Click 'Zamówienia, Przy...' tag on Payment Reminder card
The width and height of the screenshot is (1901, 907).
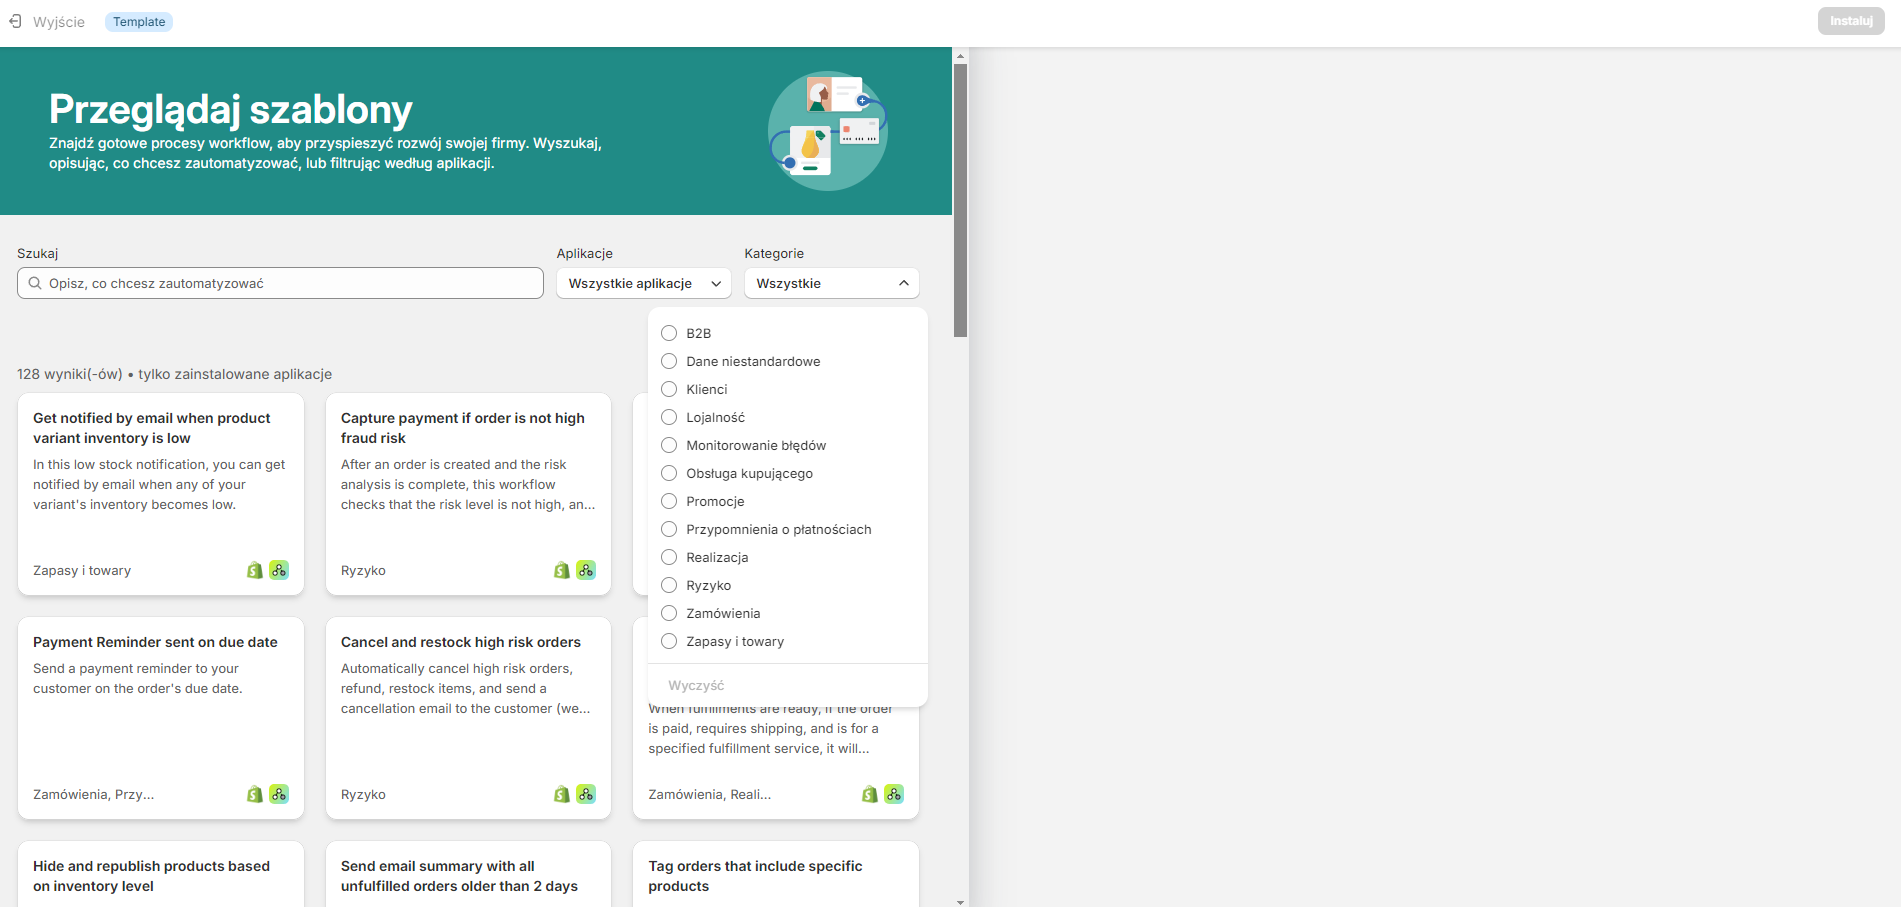pyautogui.click(x=94, y=794)
